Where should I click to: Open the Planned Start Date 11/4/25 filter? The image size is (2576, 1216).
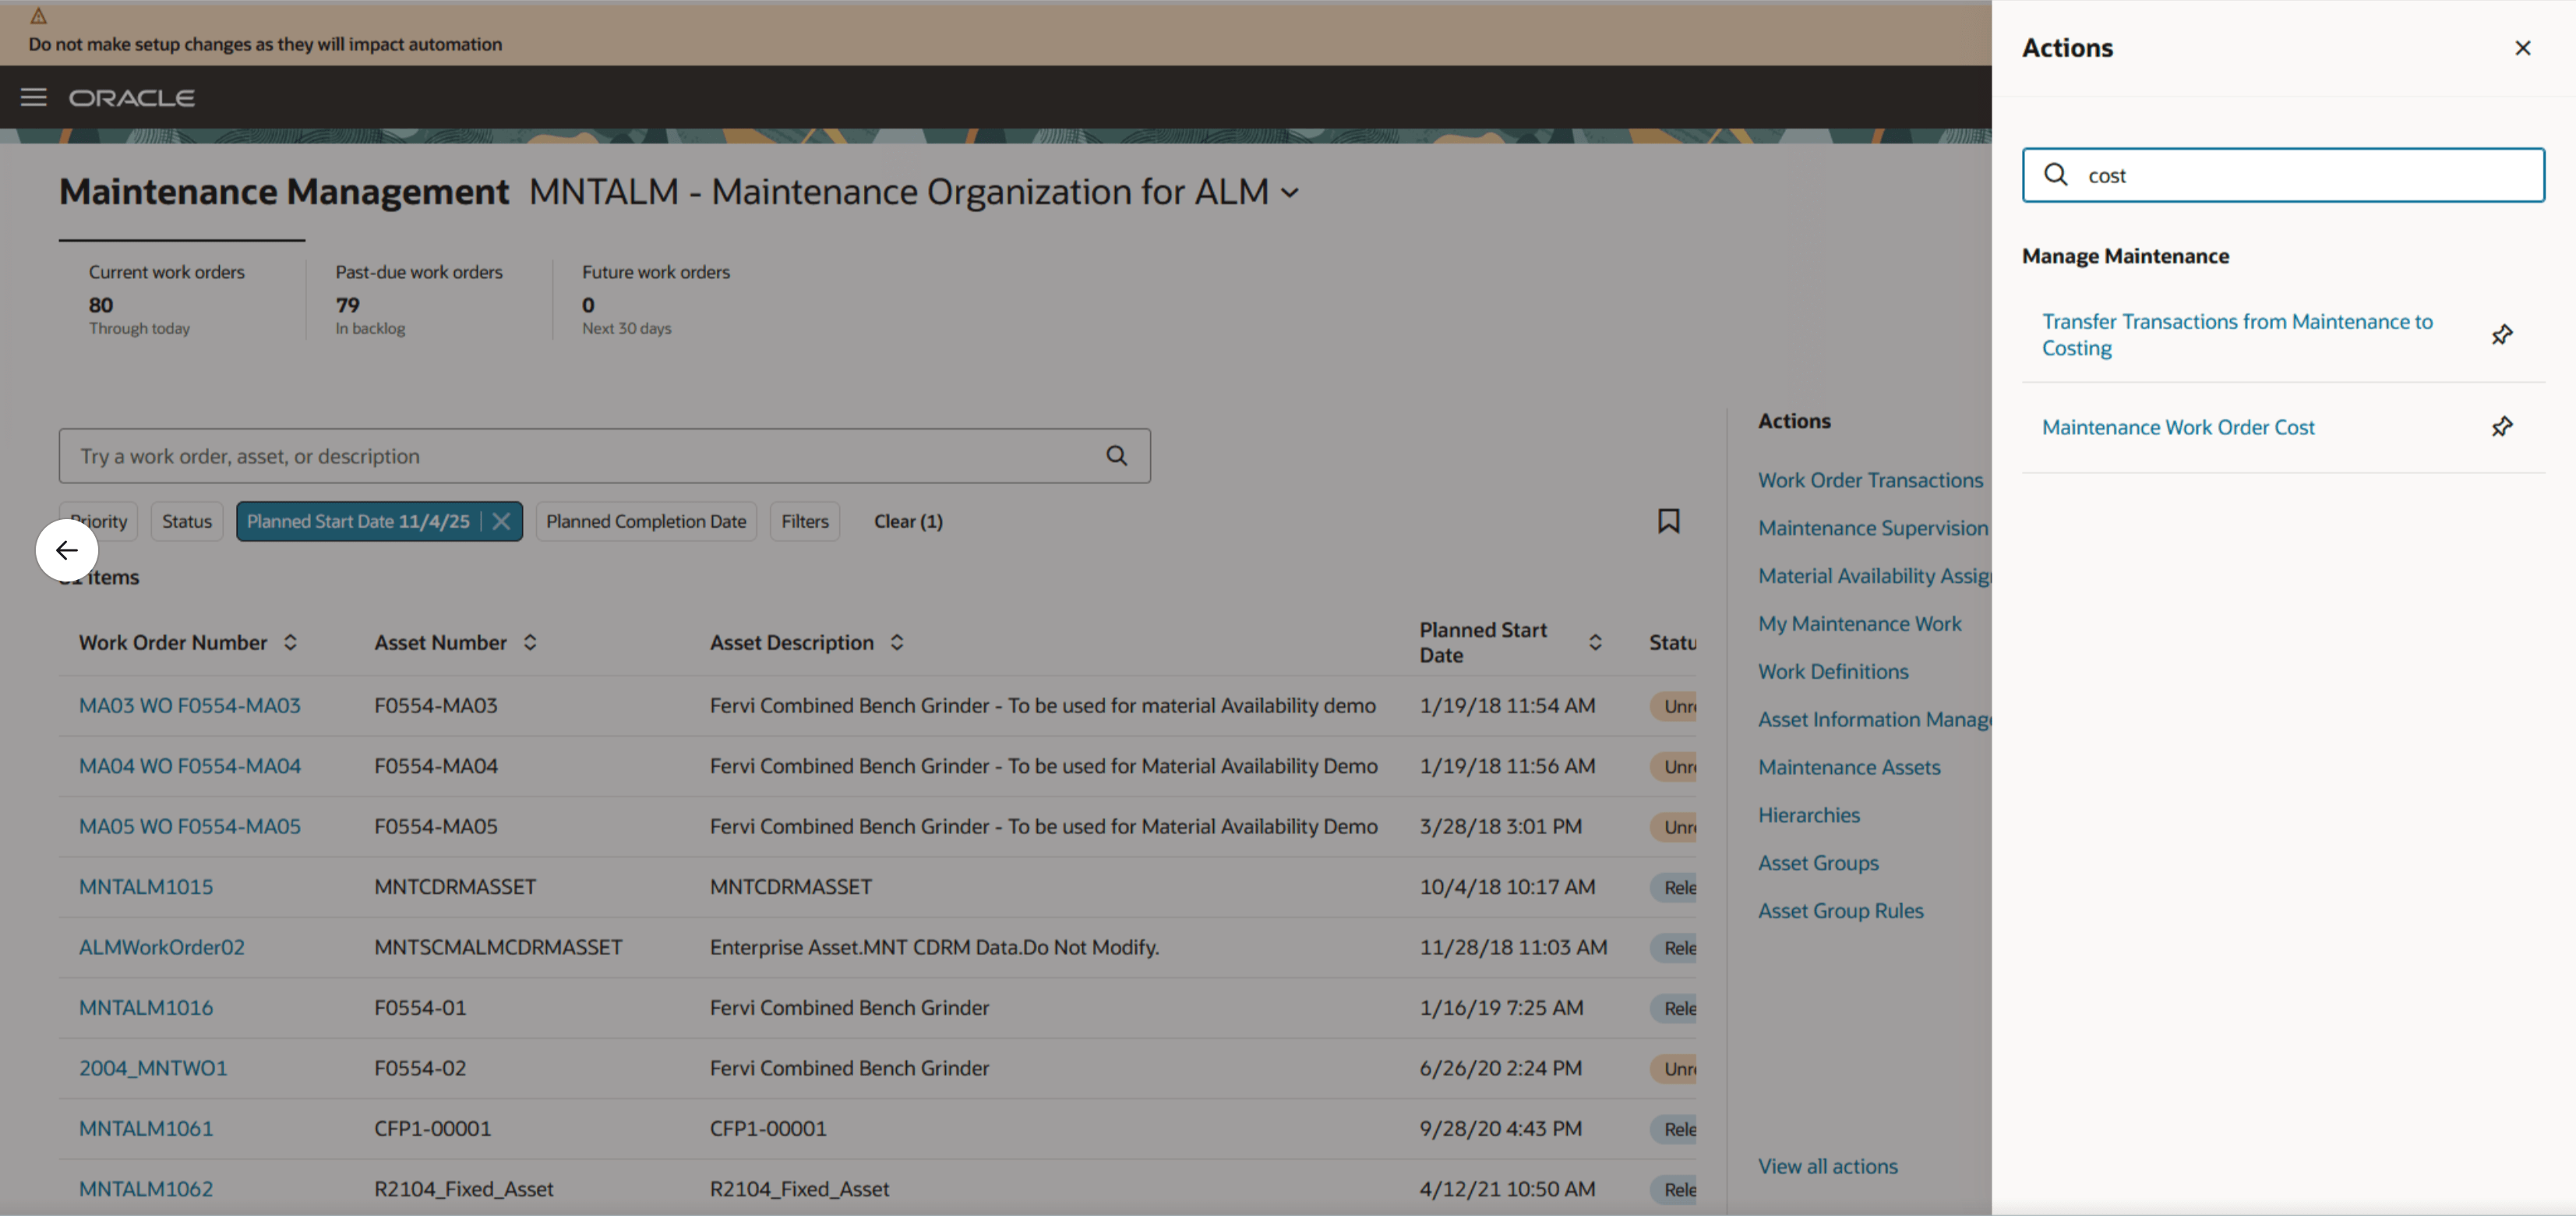tap(358, 521)
